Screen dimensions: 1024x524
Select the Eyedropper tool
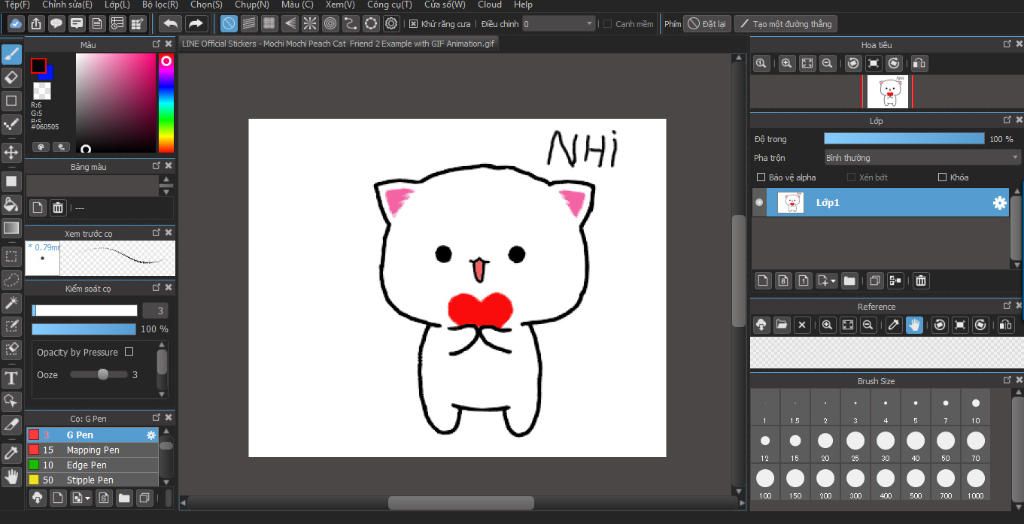[11, 452]
